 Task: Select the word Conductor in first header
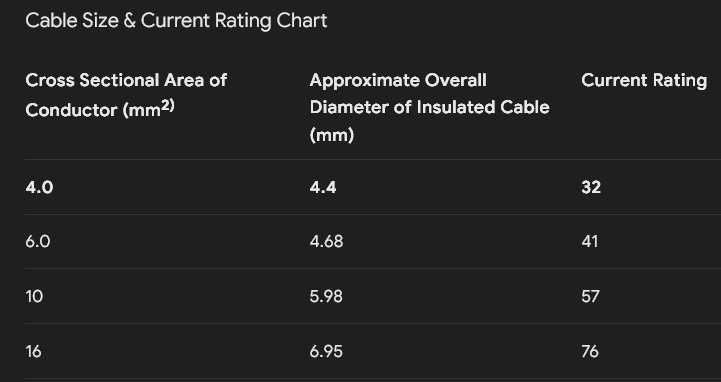click(72, 110)
